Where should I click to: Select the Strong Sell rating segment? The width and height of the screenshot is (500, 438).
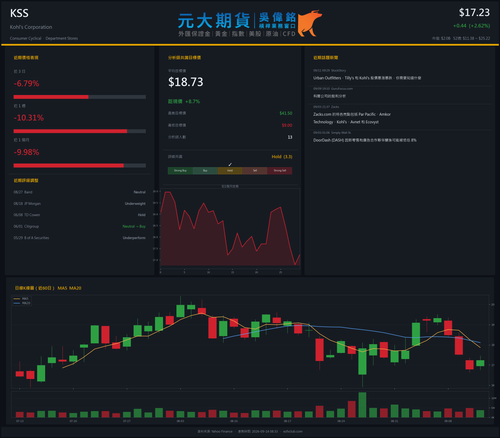(x=280, y=171)
